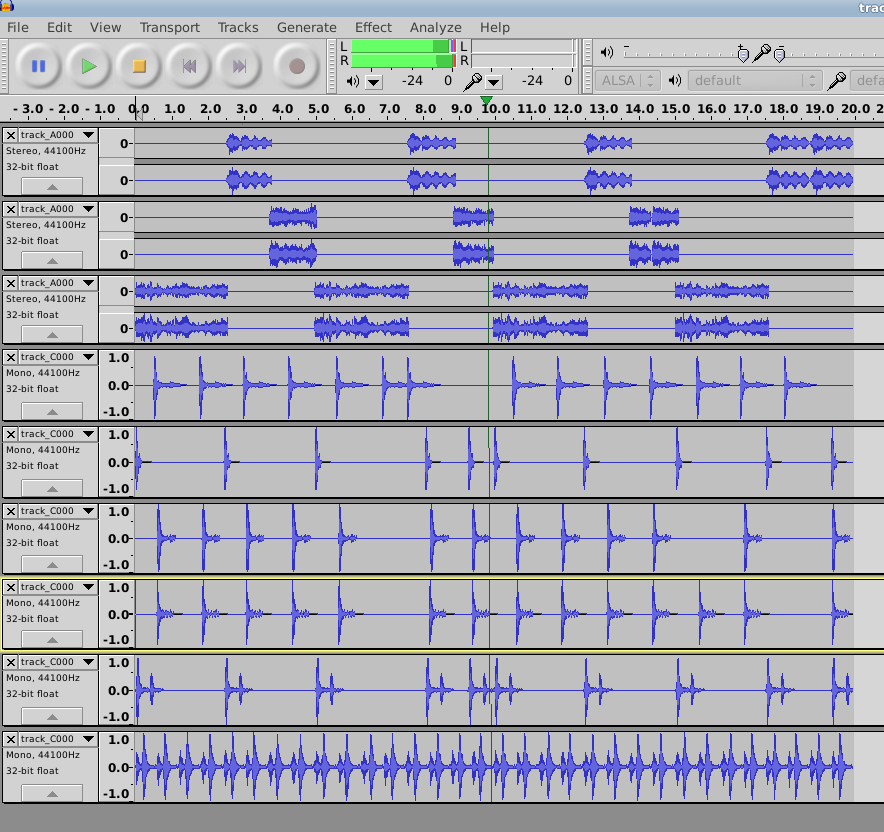This screenshot has width=884, height=832.
Task: Open the third track_A000 name dropdown
Action: click(58, 283)
